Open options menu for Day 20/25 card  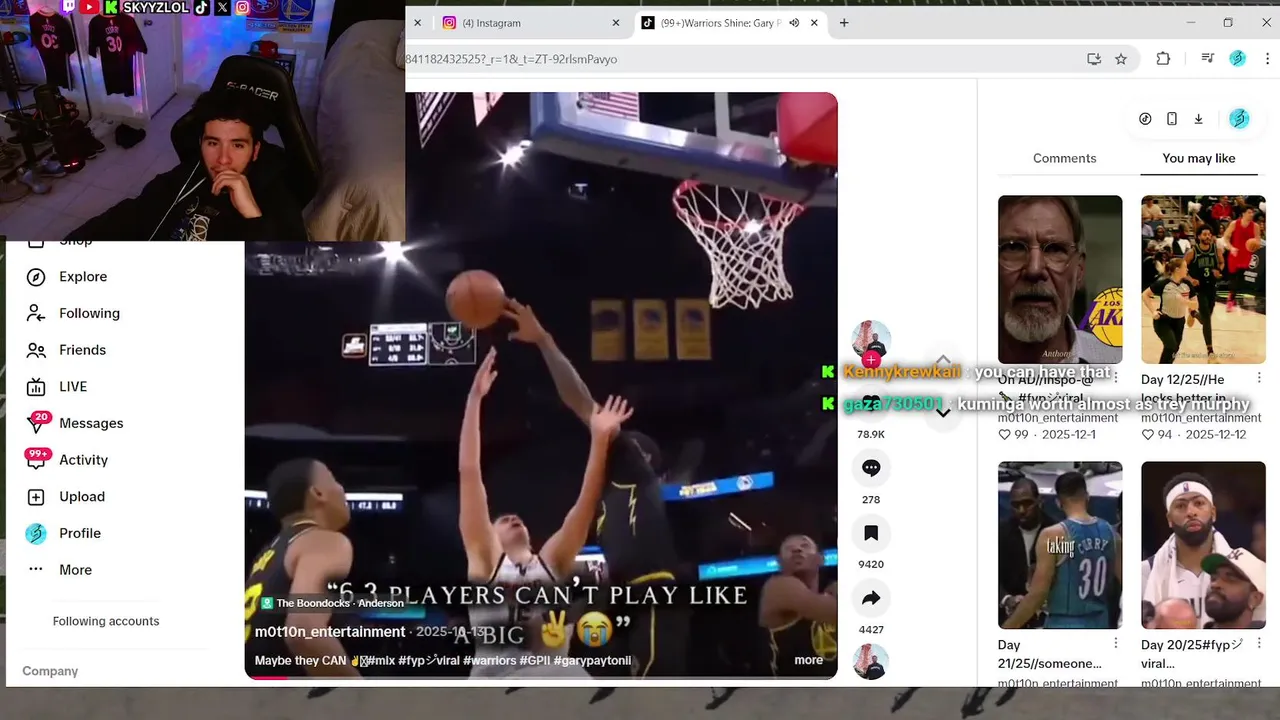pos(1259,644)
